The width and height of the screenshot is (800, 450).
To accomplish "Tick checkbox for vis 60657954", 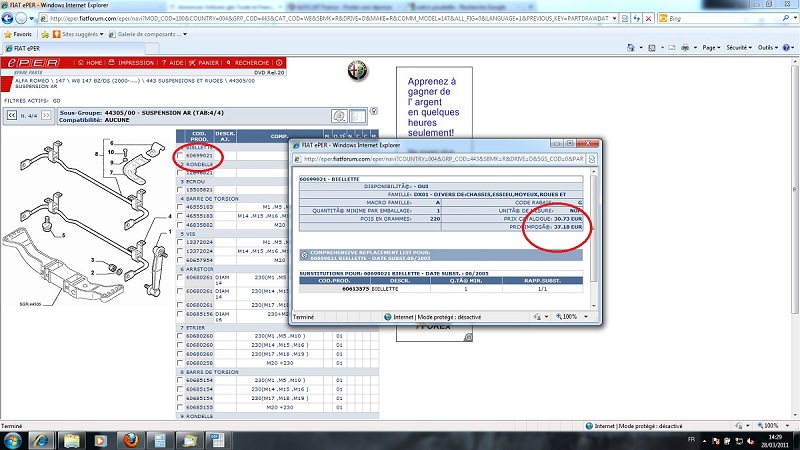I will [x=180, y=260].
